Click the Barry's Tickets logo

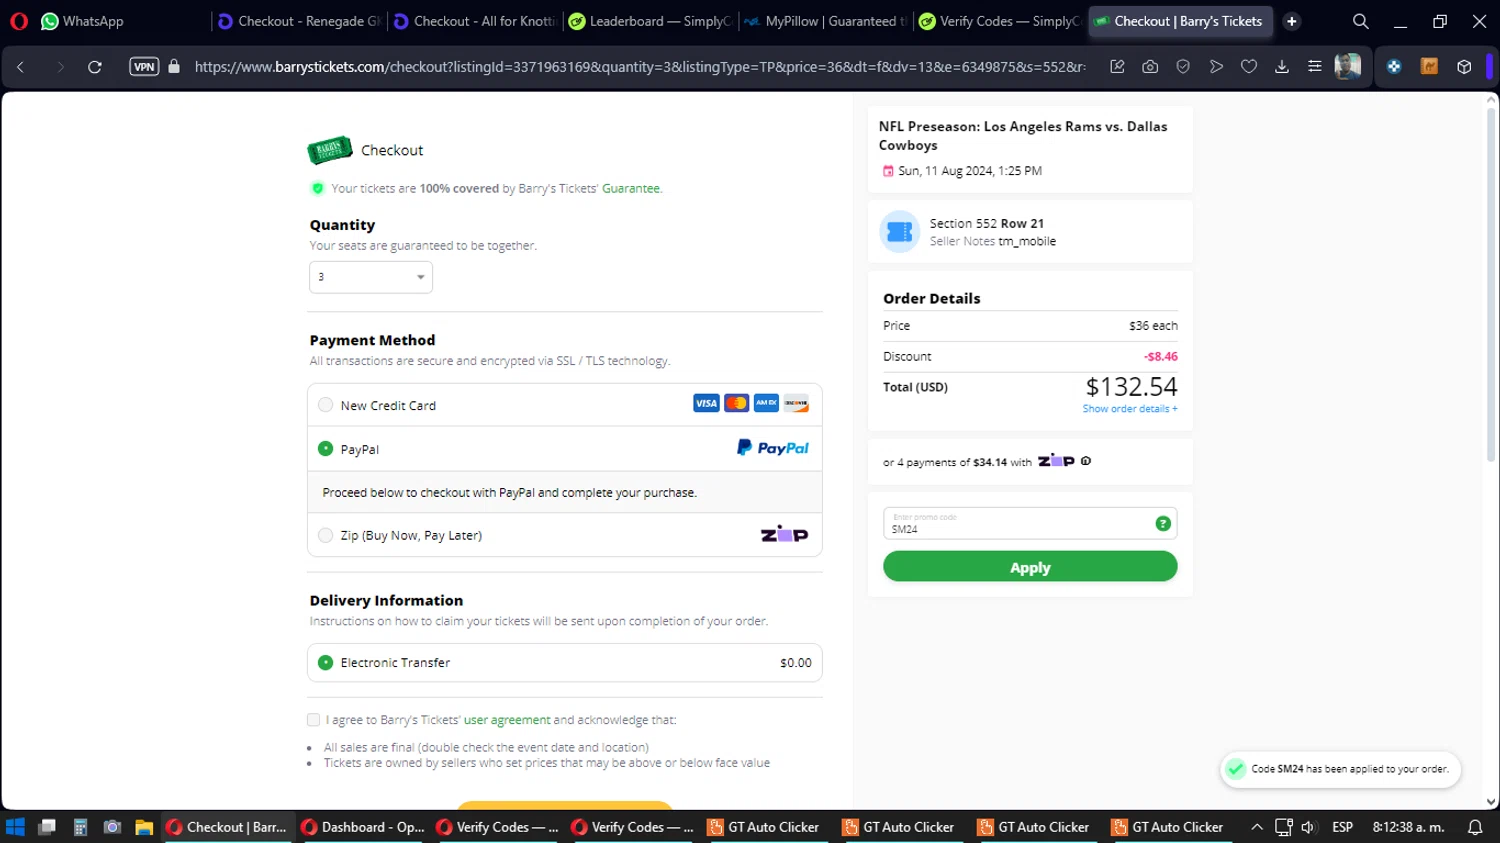(x=329, y=150)
